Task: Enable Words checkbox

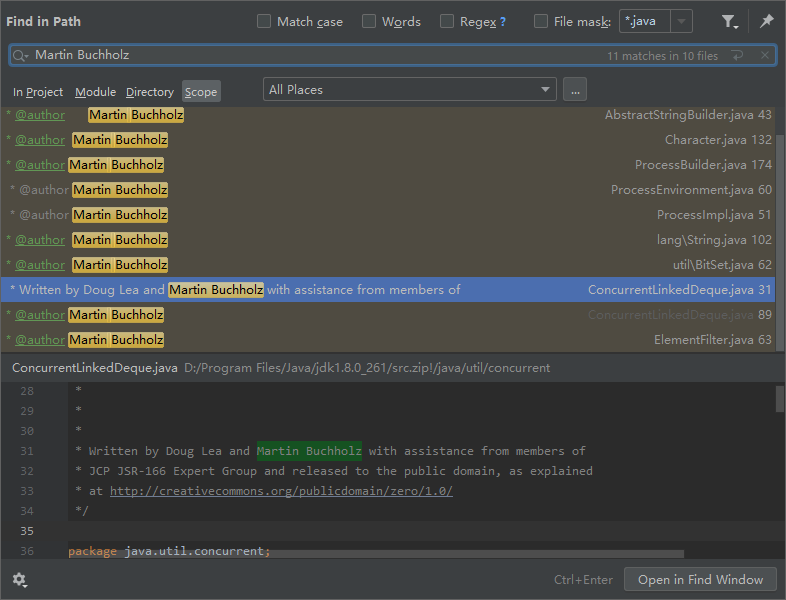Action: (x=369, y=22)
